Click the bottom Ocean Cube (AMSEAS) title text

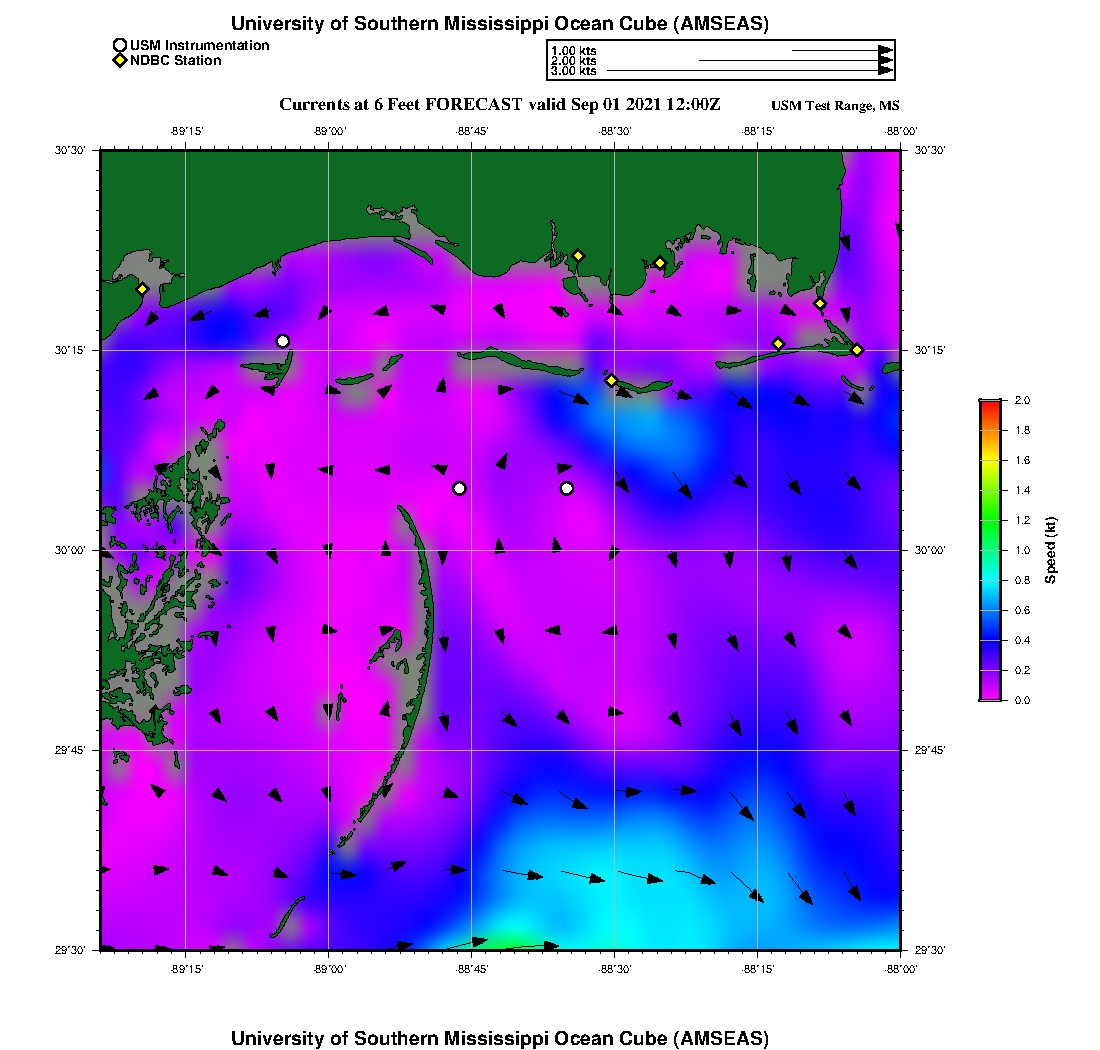pyautogui.click(x=500, y=1038)
